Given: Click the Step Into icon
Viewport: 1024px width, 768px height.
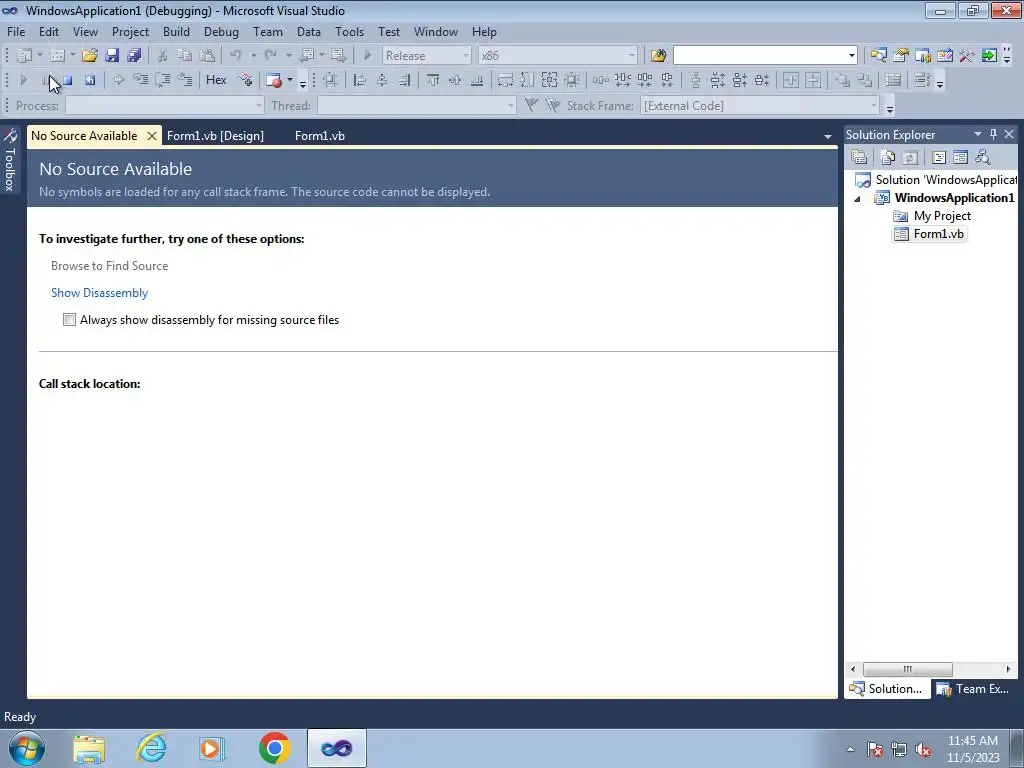Looking at the screenshot, I should click(140, 80).
